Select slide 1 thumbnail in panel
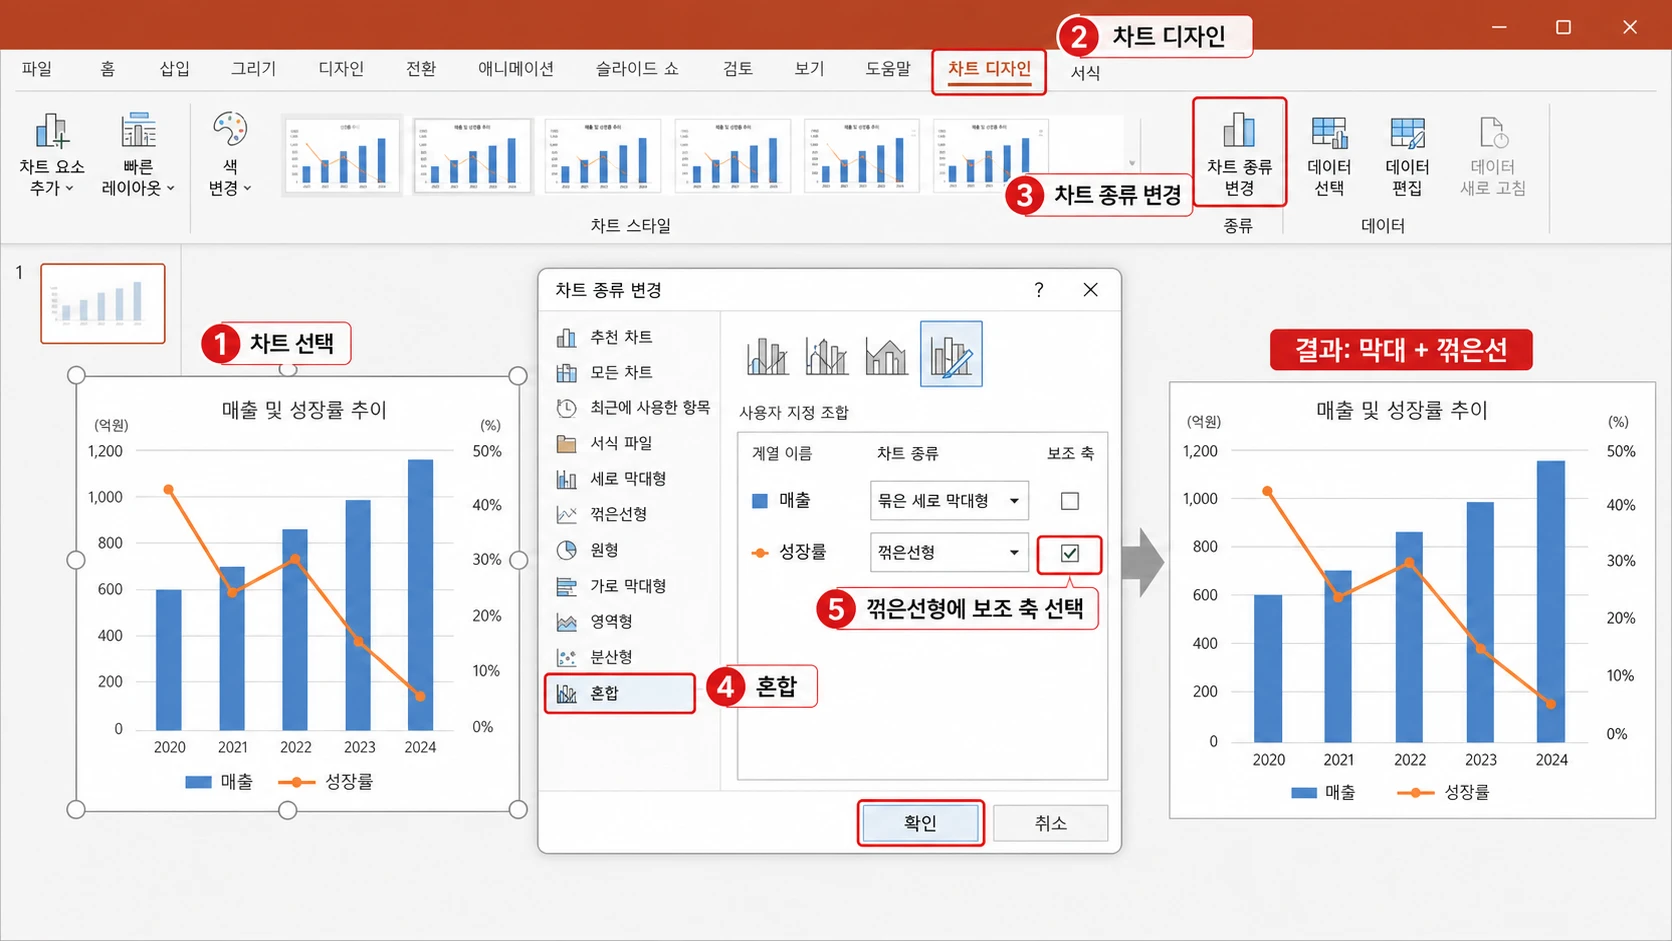This screenshot has height=941, width=1672. [x=103, y=304]
